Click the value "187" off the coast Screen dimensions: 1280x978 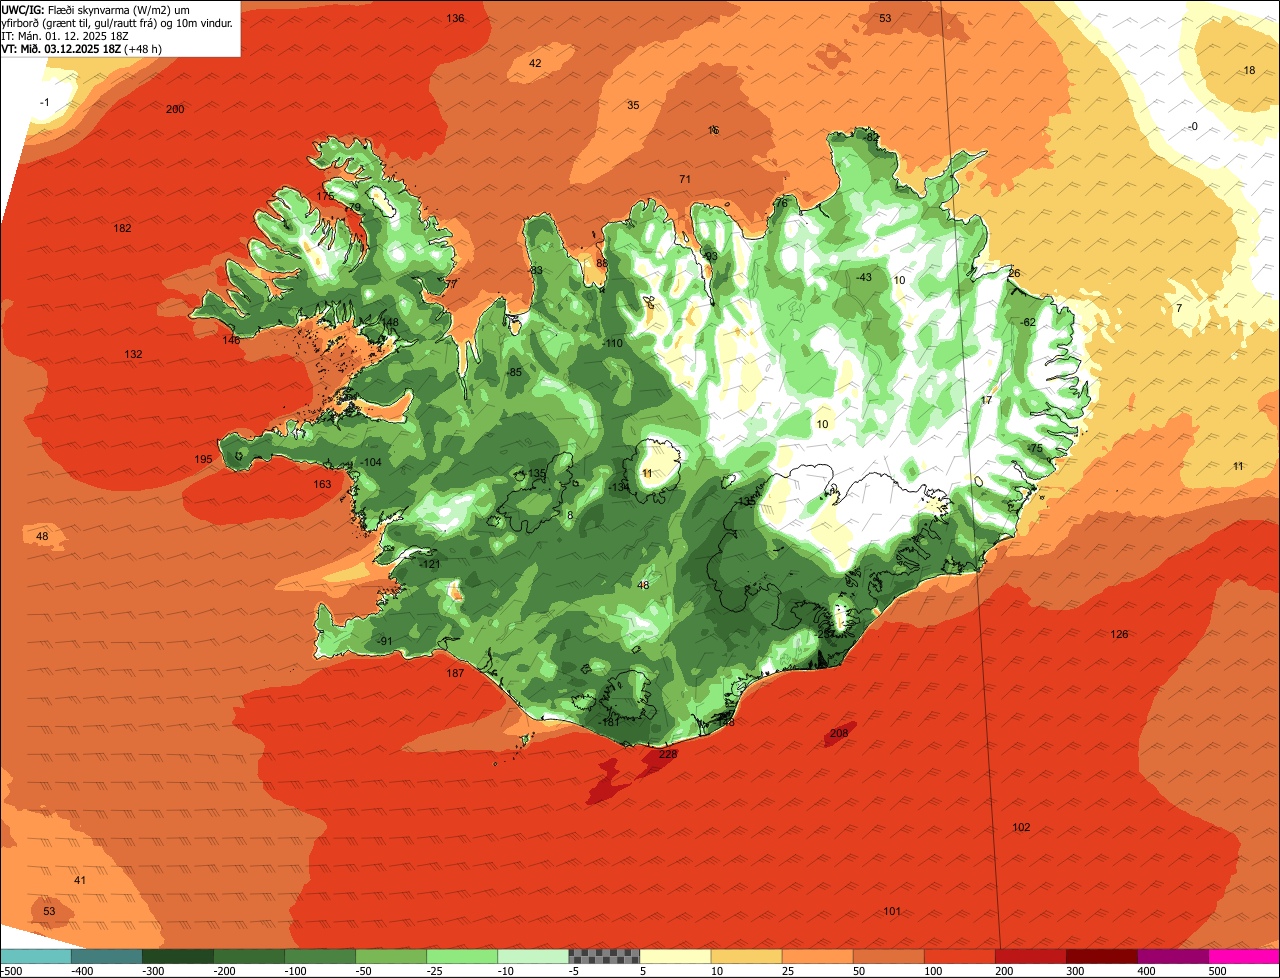point(455,673)
